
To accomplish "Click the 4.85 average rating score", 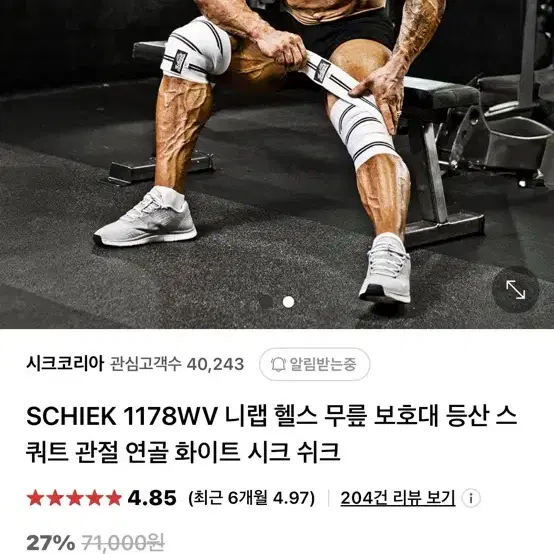I will pyautogui.click(x=152, y=498).
